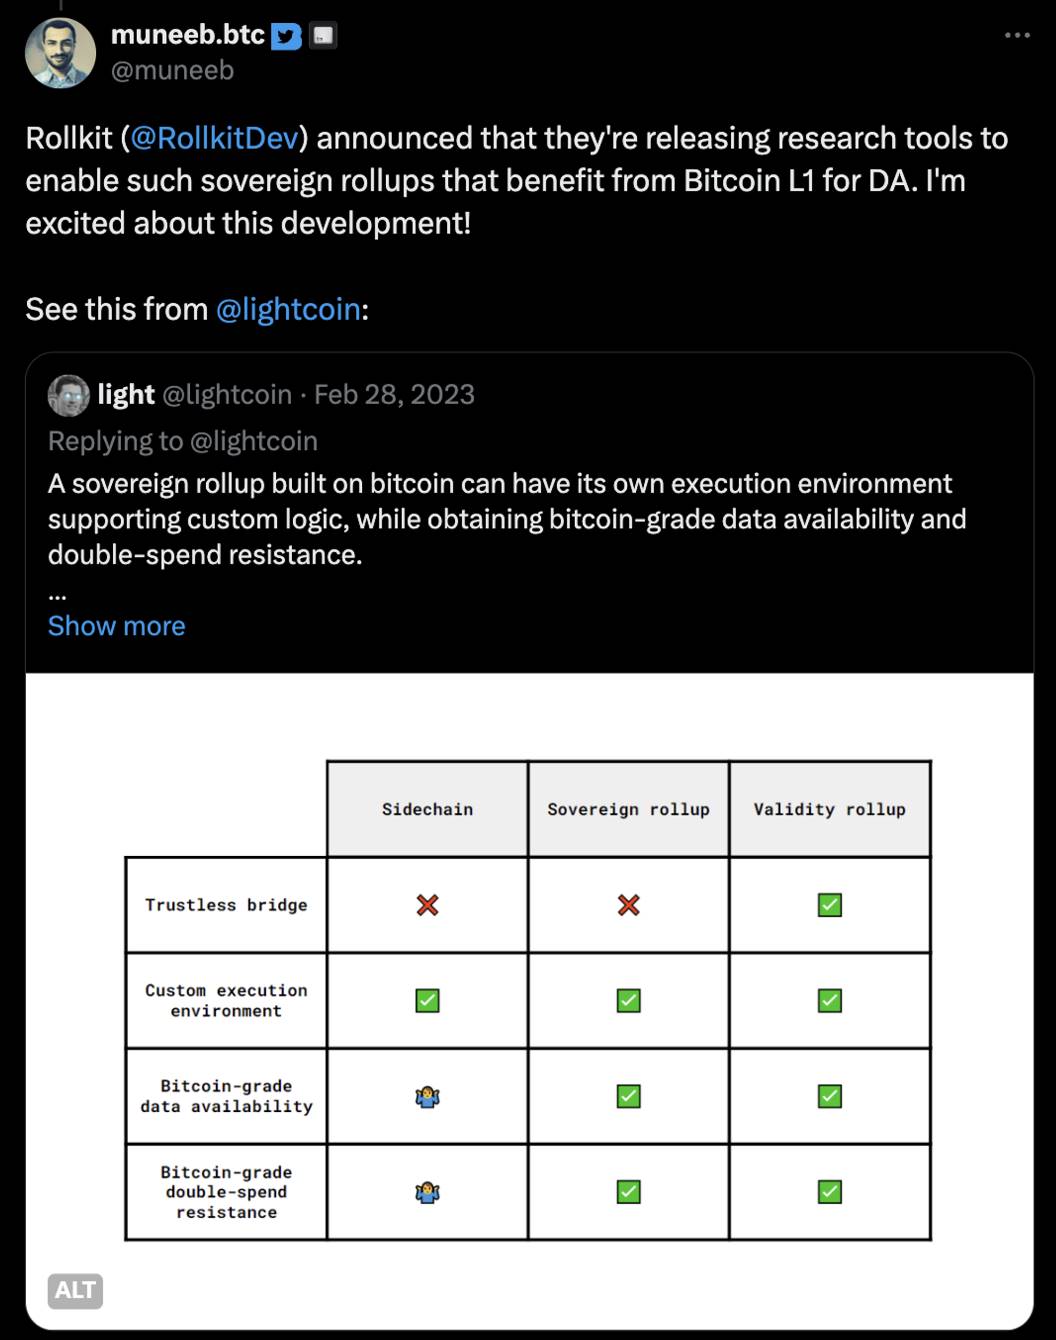This screenshot has width=1056, height=1340.
Task: Expand quoted tweet with Show more
Action: [x=116, y=626]
